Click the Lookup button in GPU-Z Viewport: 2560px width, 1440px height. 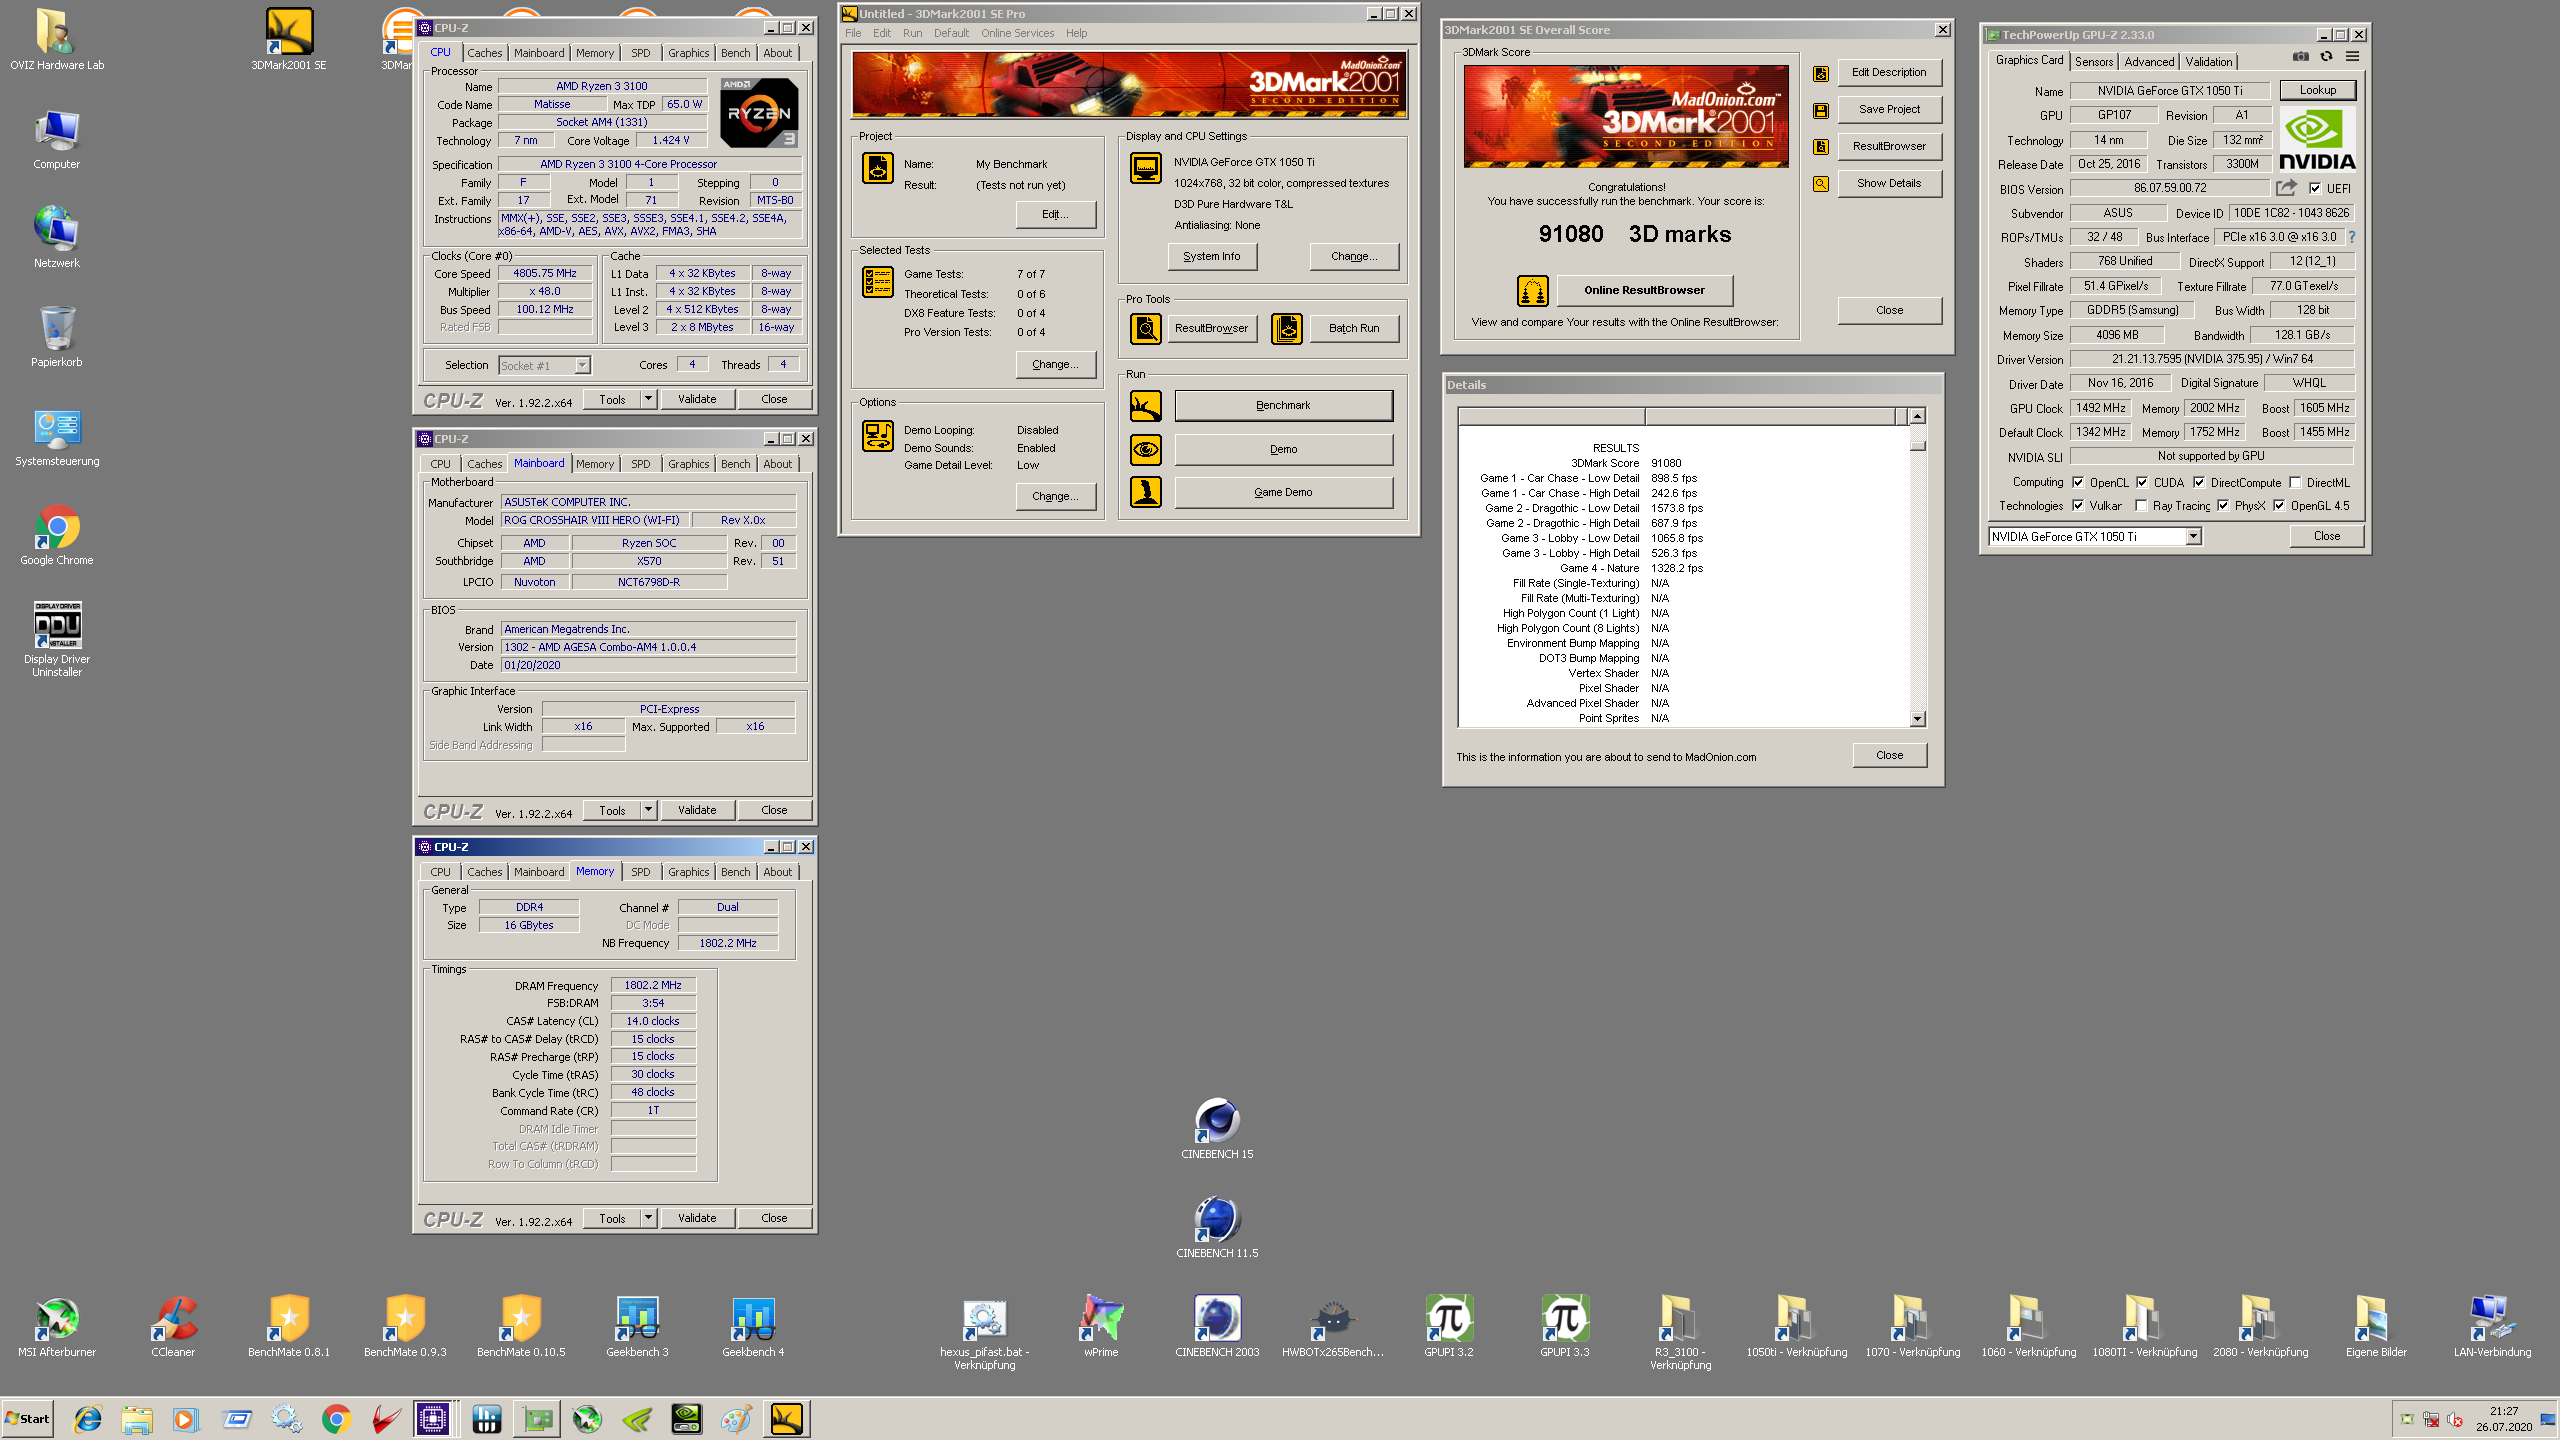click(x=2317, y=90)
